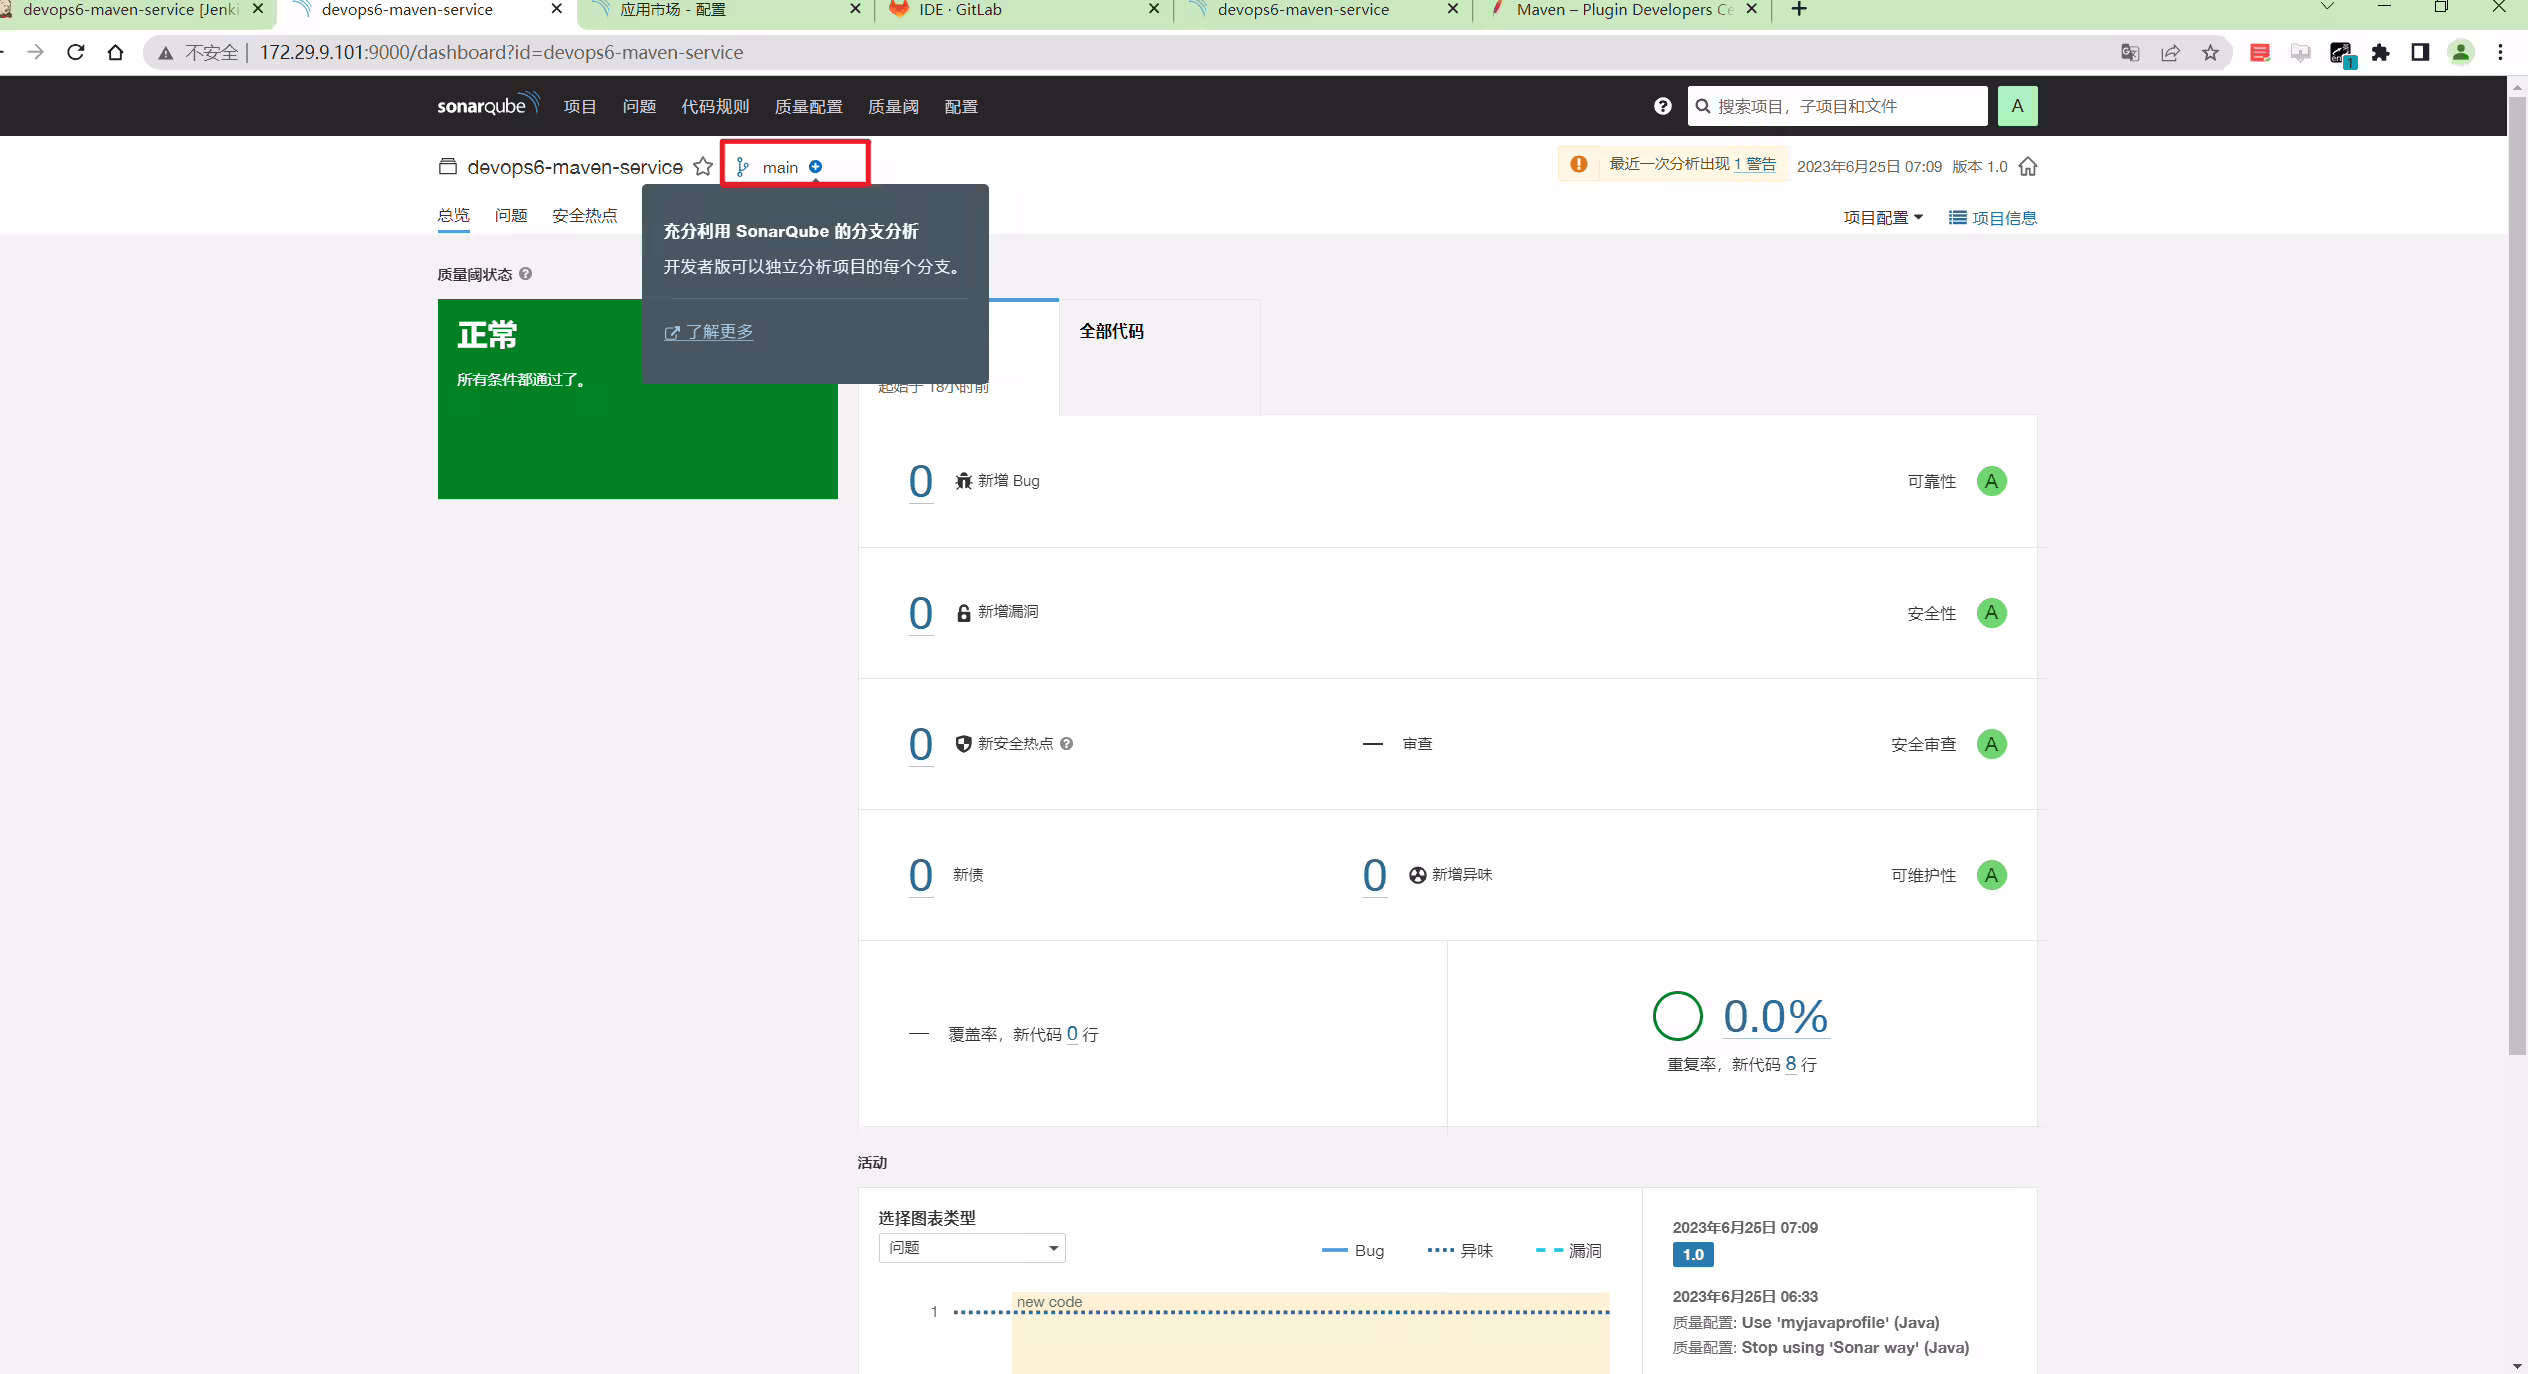Click the home icon beside 版本 1.0
This screenshot has width=2528, height=1374.
[x=2028, y=167]
